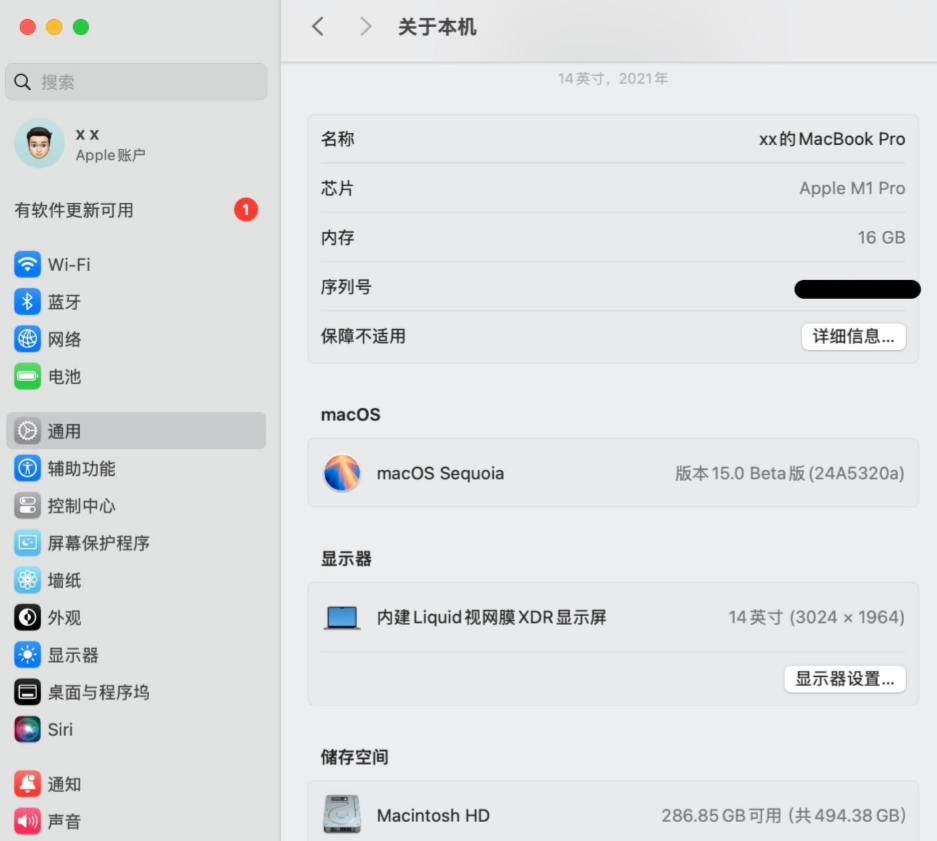Open 墙纸 wallpaper settings icon
Viewport: 937px width, 841px height.
[27, 580]
